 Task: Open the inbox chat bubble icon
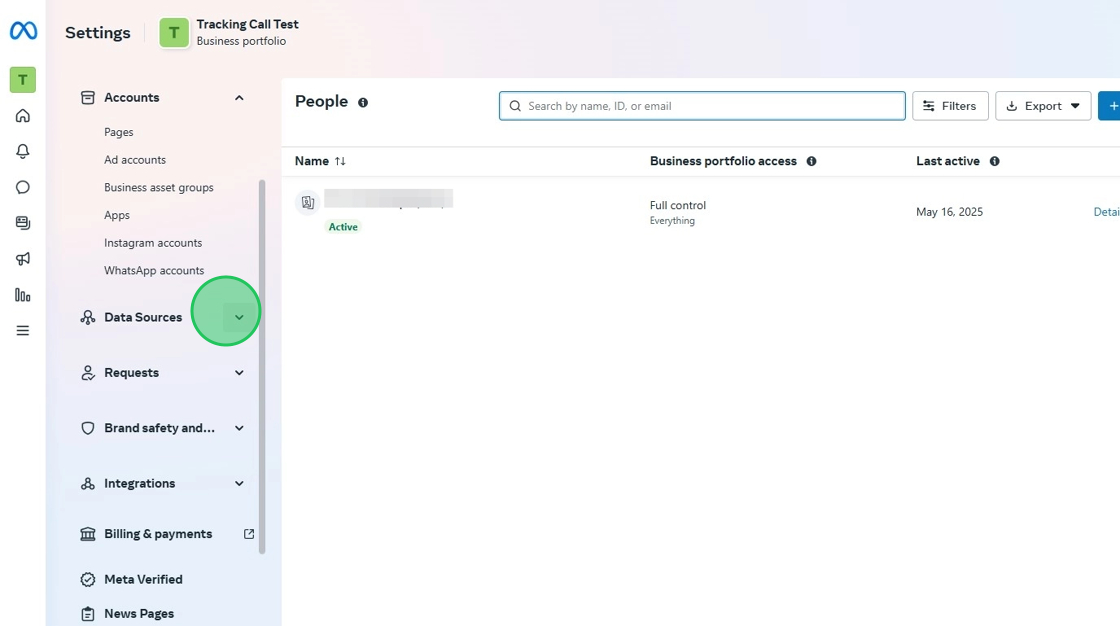(23, 187)
